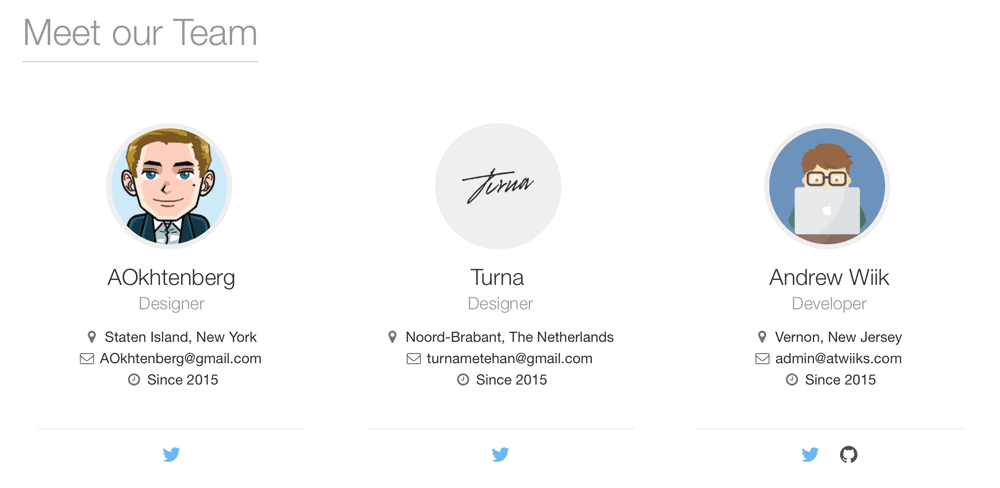Open Turna's Twitter profile icon
The image size is (1000, 488).
tap(500, 455)
